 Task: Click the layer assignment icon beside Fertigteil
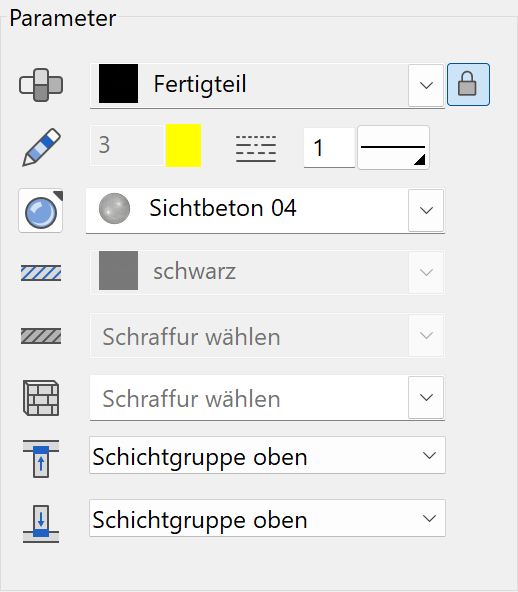click(x=41, y=85)
